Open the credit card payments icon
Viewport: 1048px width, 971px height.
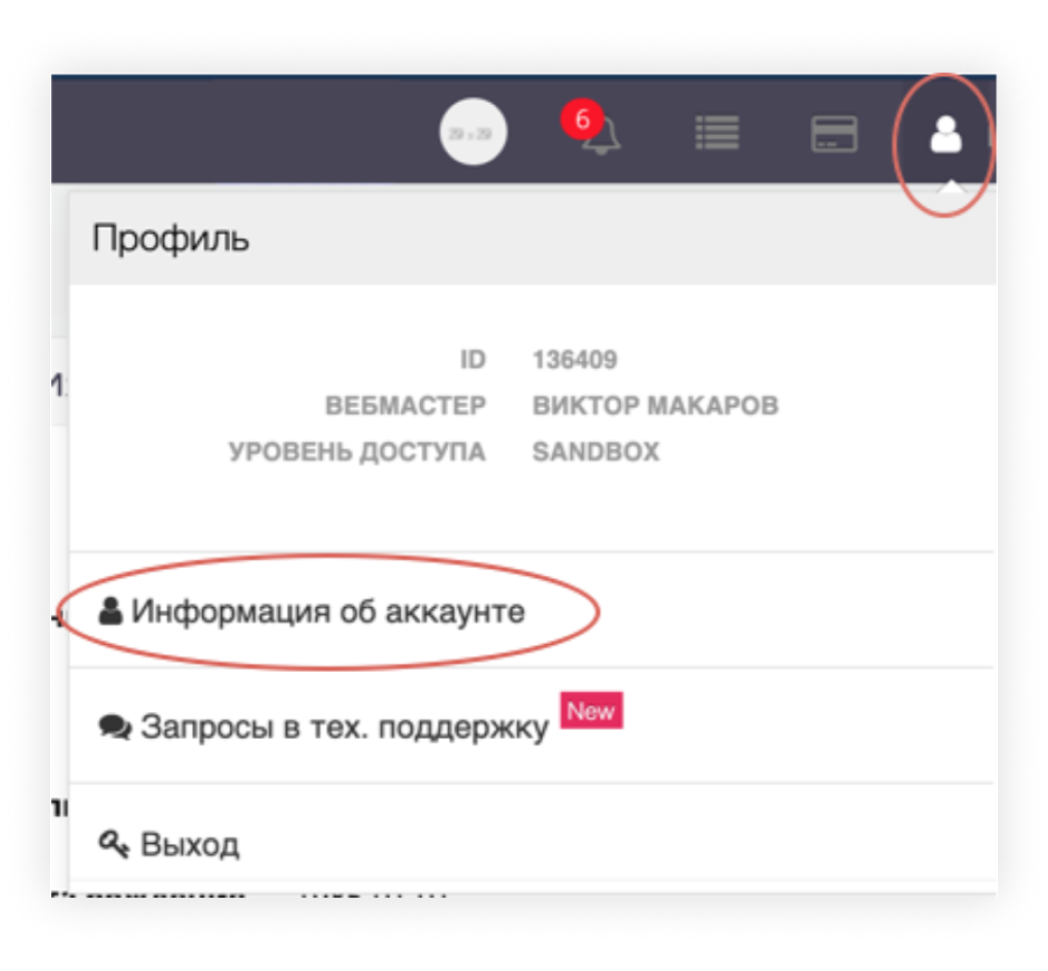[833, 134]
